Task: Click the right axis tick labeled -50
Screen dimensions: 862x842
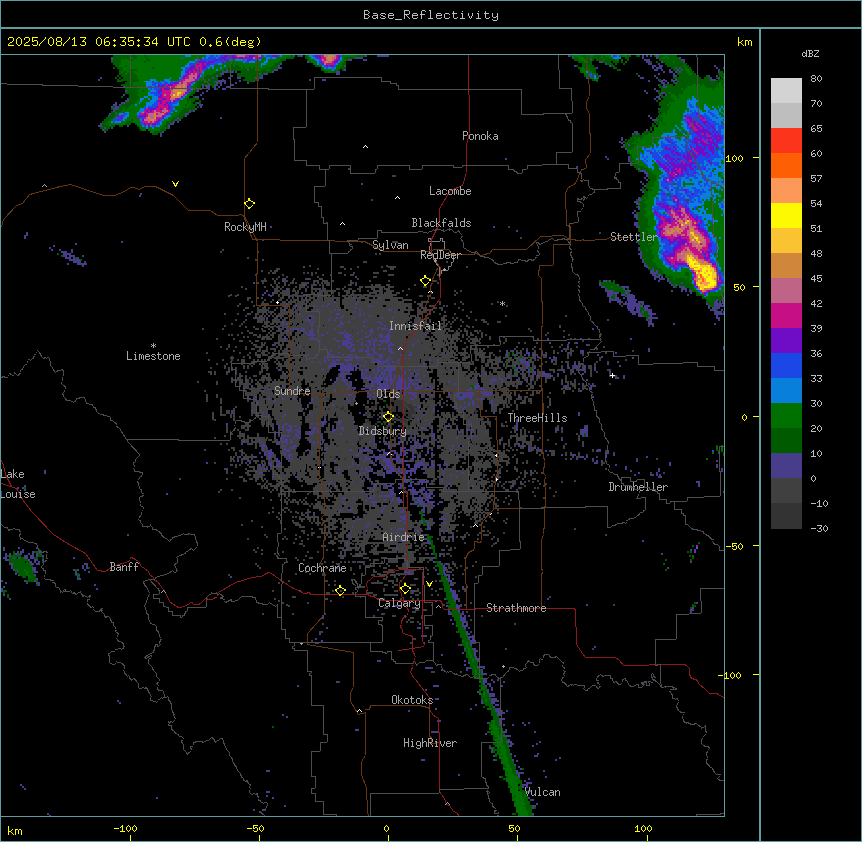Action: tap(734, 546)
